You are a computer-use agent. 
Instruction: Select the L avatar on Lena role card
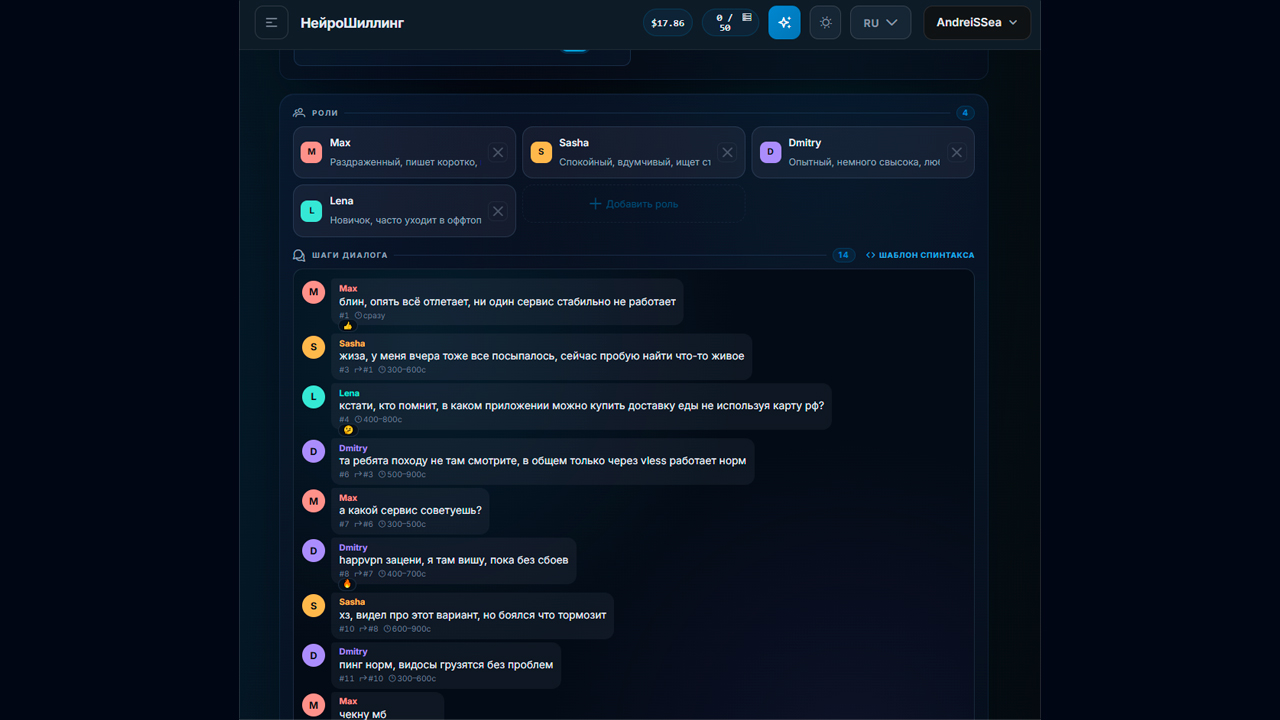tap(311, 211)
